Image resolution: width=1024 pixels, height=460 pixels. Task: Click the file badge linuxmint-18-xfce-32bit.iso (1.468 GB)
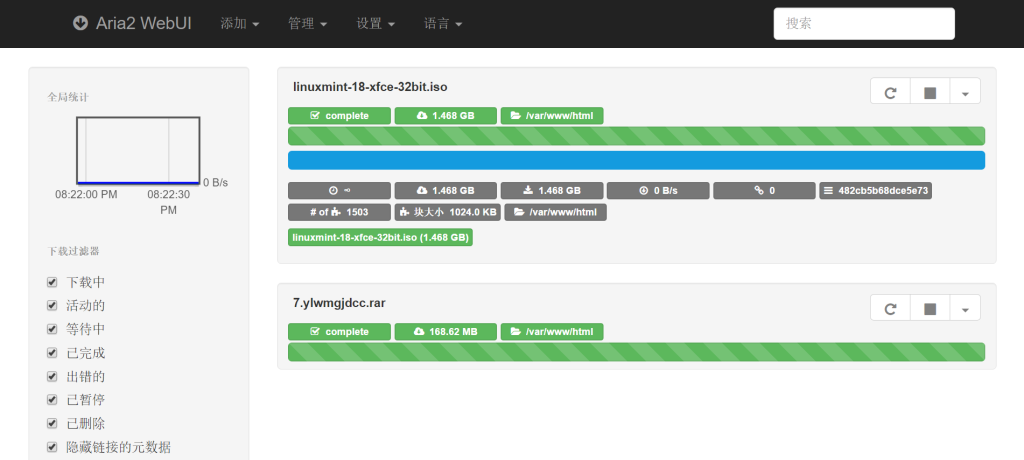click(380, 238)
